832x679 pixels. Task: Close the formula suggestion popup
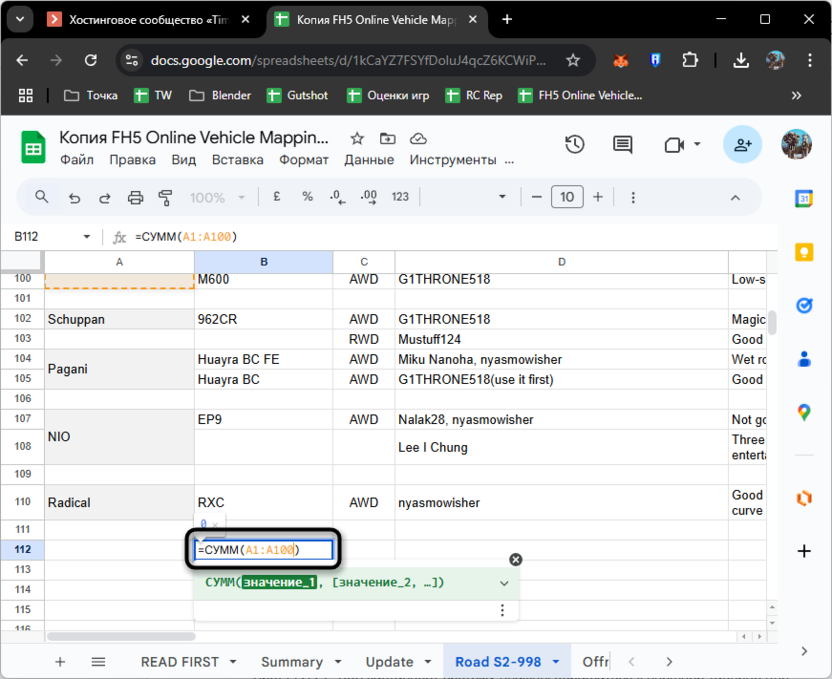515,560
